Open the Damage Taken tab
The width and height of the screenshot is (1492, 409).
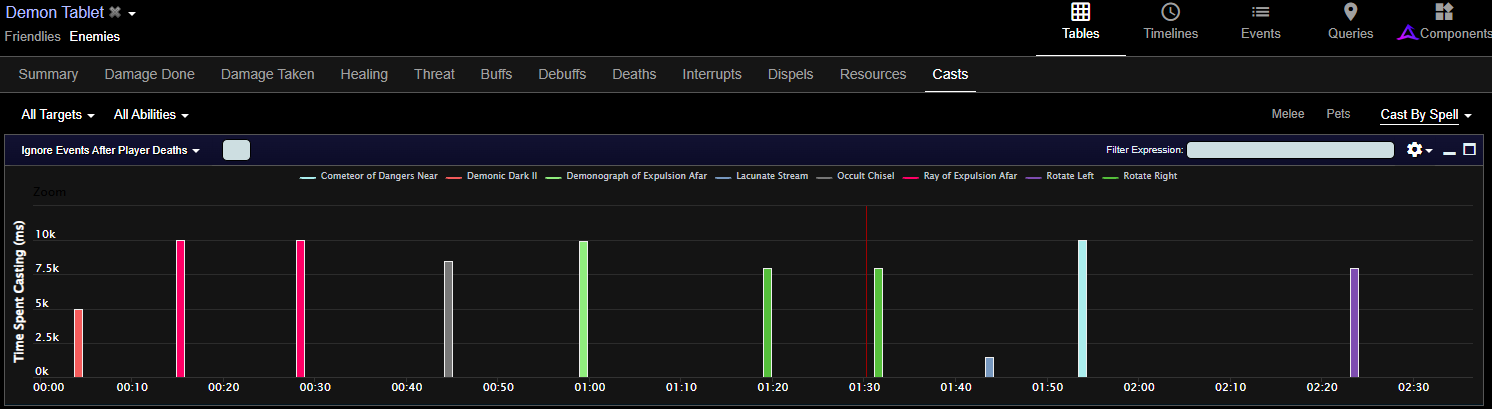[x=267, y=74]
